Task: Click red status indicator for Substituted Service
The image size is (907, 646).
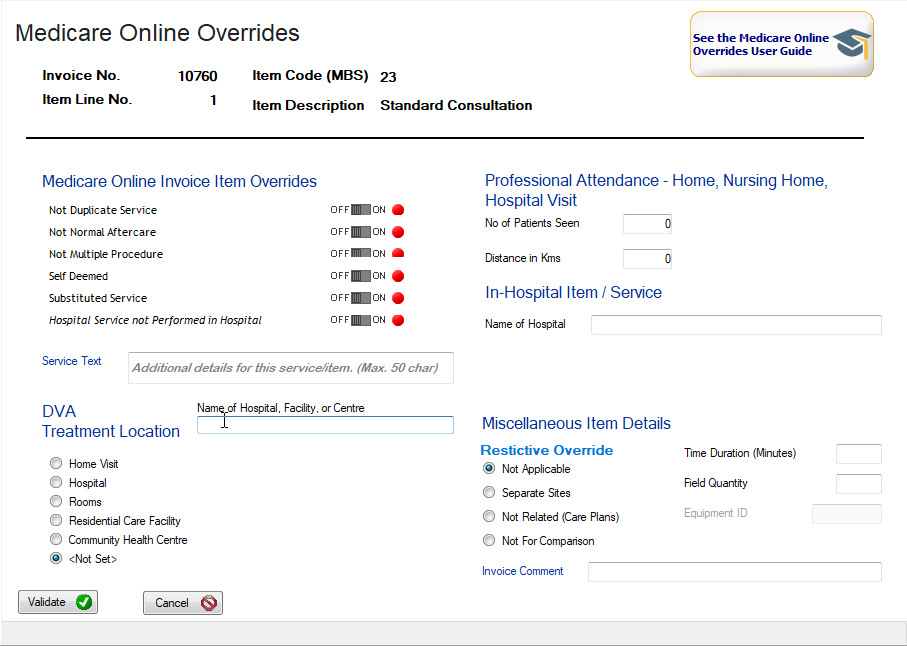Action: 398,298
